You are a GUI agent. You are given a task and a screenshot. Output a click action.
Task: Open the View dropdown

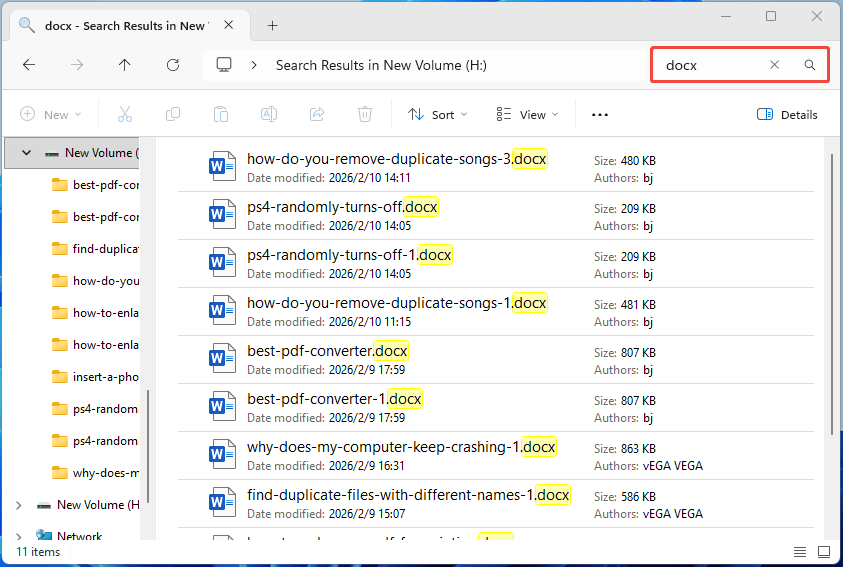[527, 114]
